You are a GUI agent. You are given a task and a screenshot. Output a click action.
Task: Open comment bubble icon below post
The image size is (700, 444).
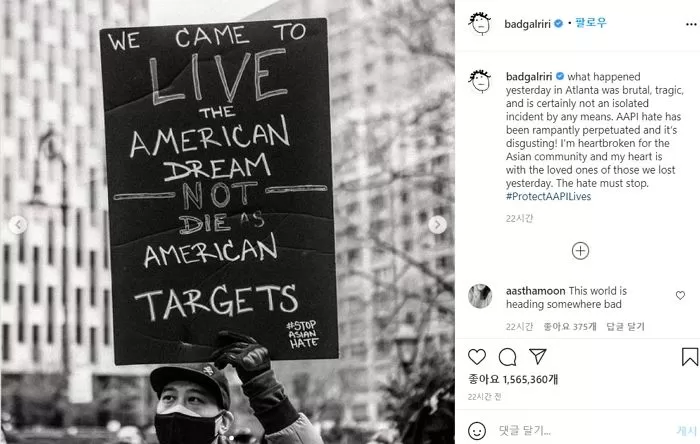pyautogui.click(x=508, y=357)
